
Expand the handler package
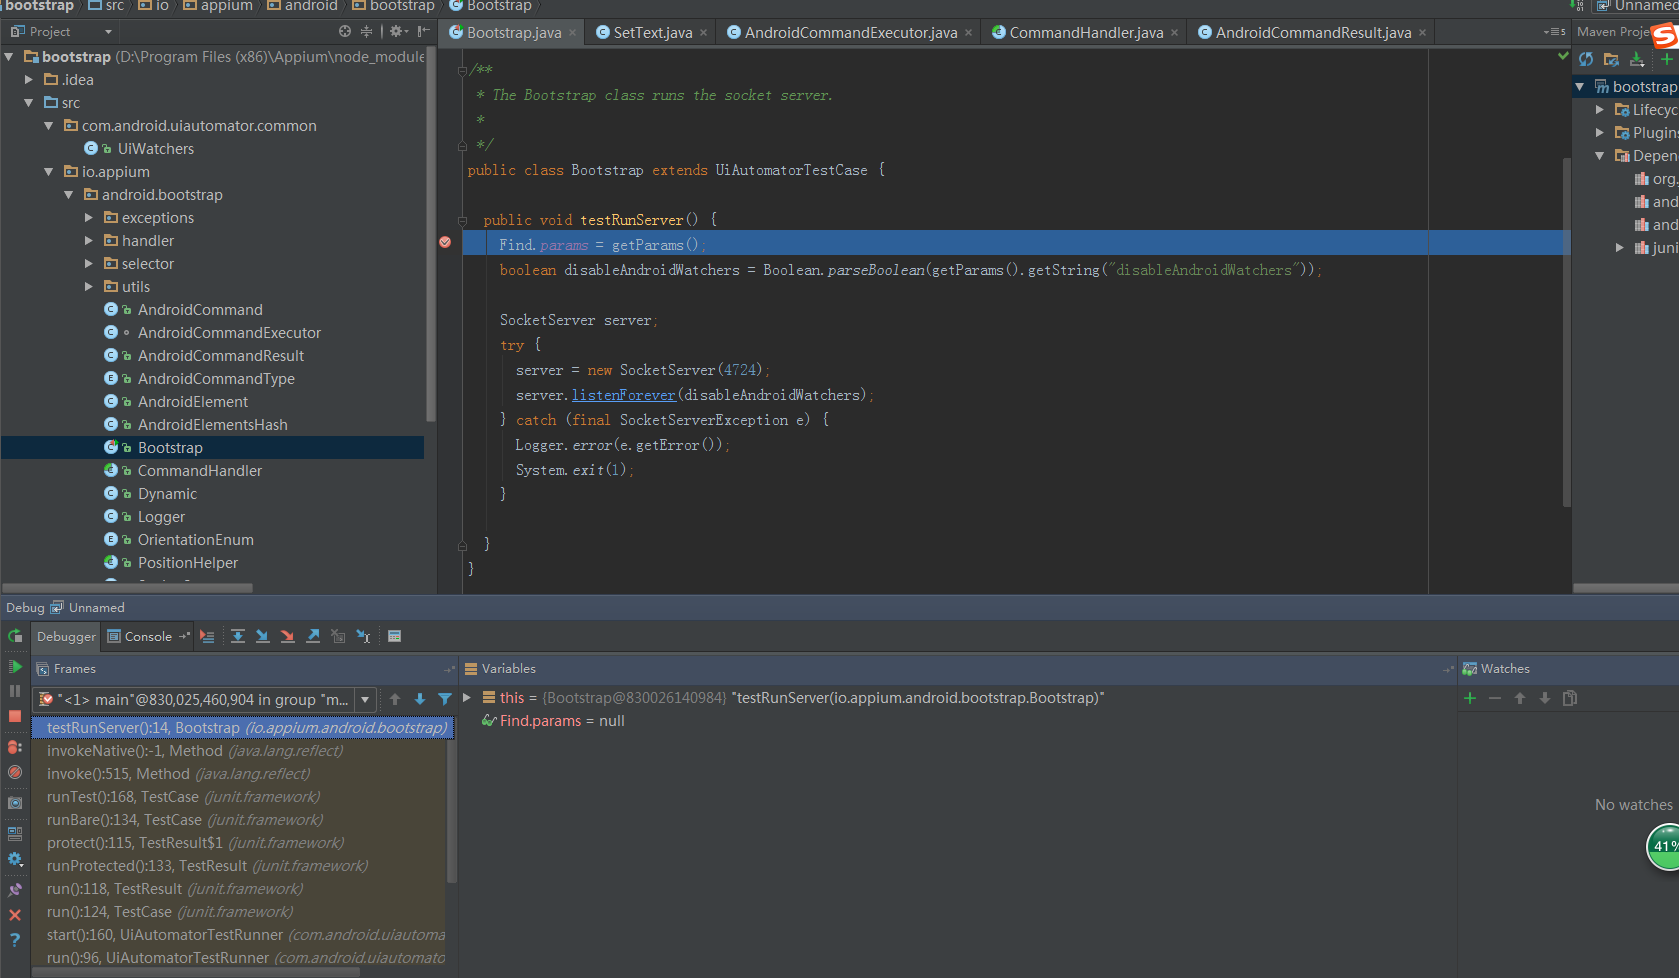pos(89,240)
